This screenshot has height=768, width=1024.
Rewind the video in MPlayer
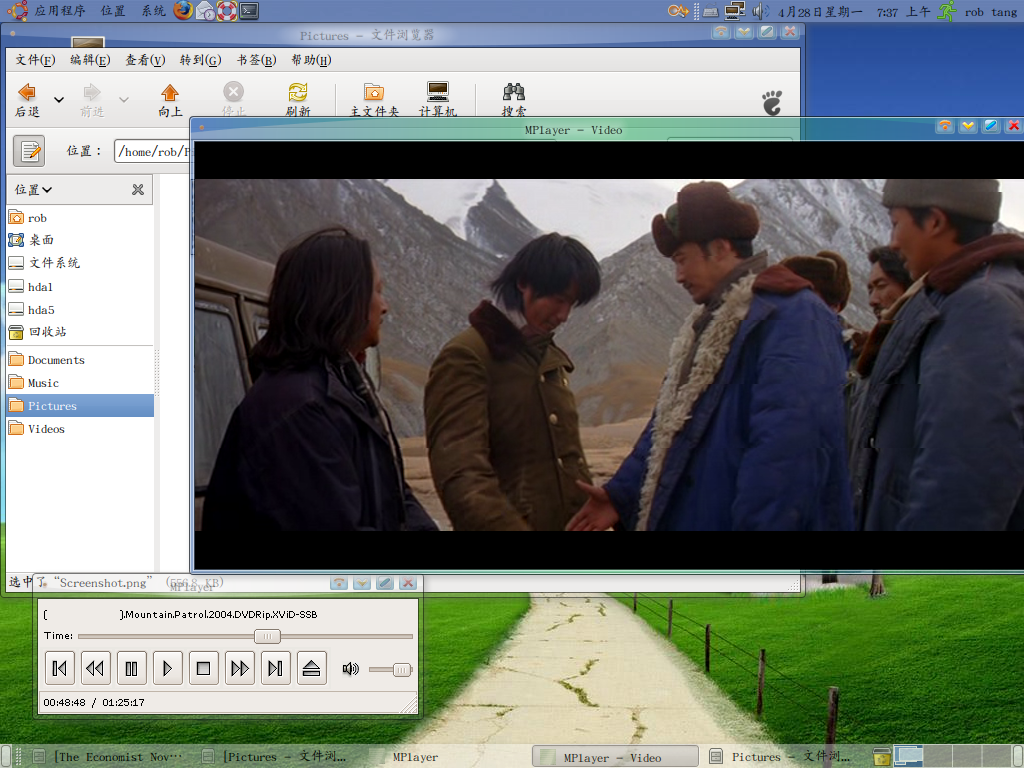pyautogui.click(x=95, y=668)
